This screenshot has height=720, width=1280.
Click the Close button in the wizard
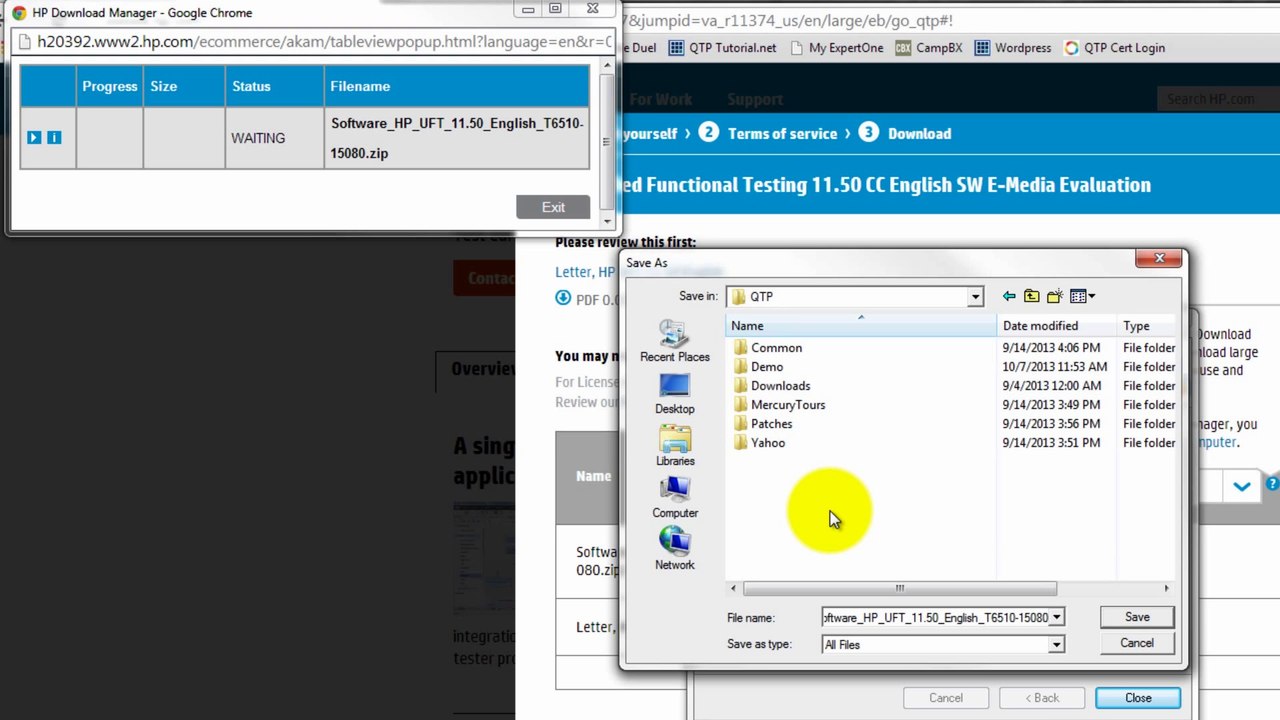[1138, 698]
